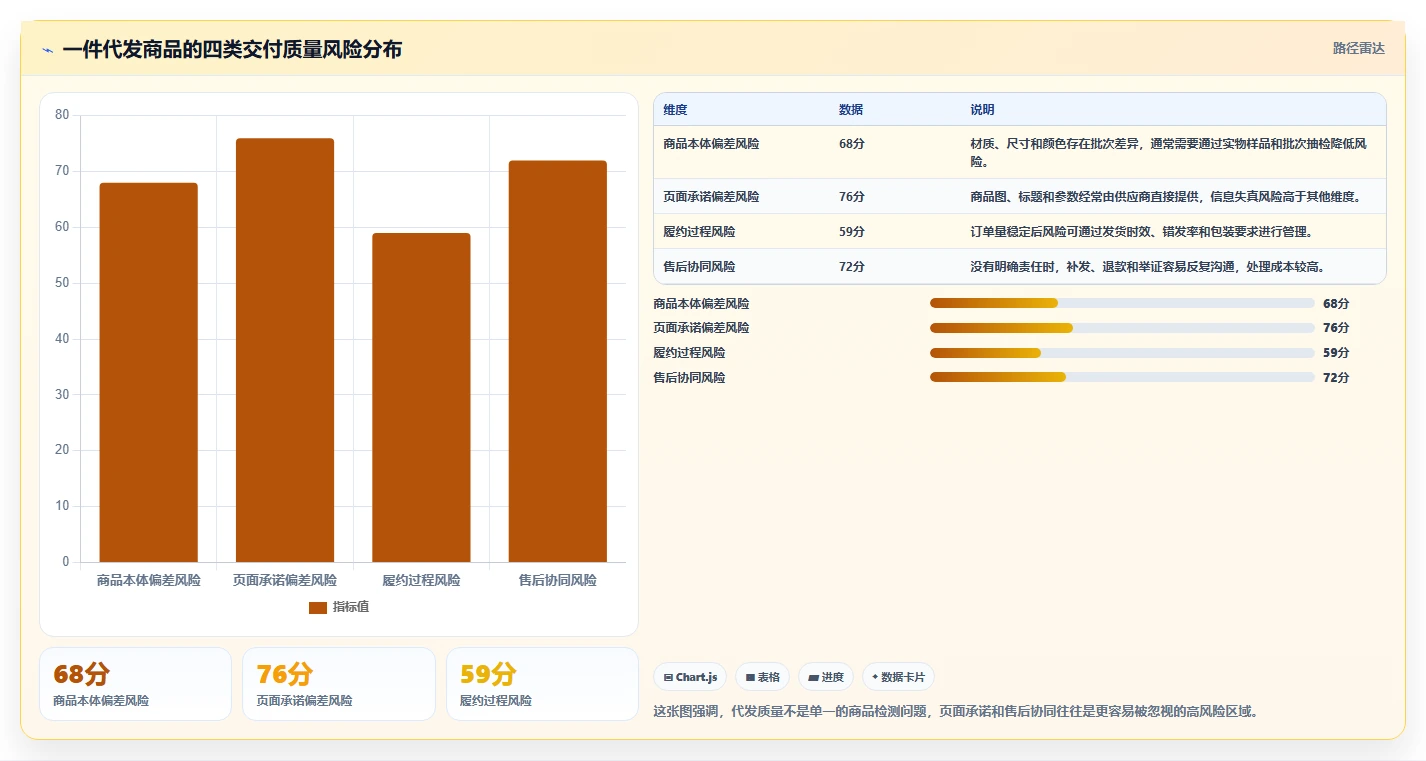Click the summary sentence starting 这张图强调
This screenshot has height=761, width=1426.
click(955, 712)
